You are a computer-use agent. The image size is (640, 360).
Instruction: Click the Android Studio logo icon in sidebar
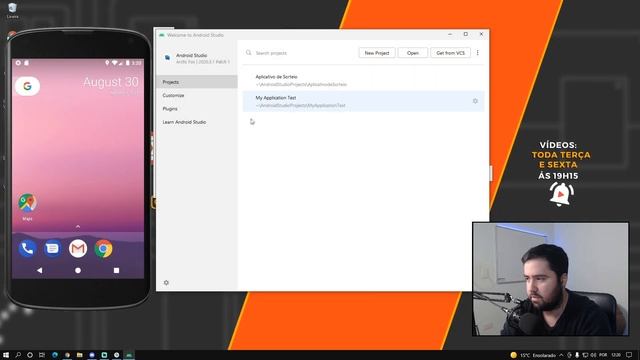pyautogui.click(x=167, y=58)
